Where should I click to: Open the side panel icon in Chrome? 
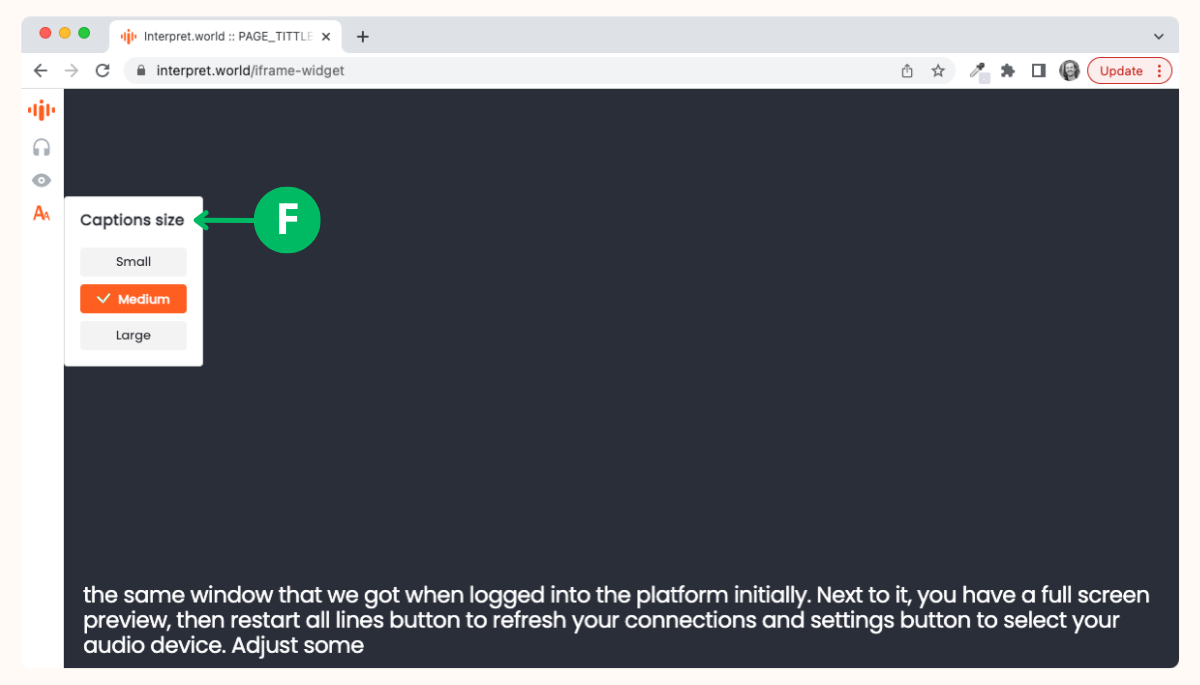pos(1037,70)
